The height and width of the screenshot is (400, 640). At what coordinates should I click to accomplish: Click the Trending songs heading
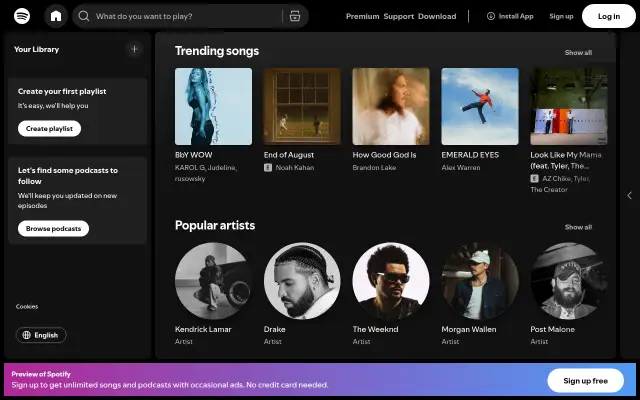point(217,51)
